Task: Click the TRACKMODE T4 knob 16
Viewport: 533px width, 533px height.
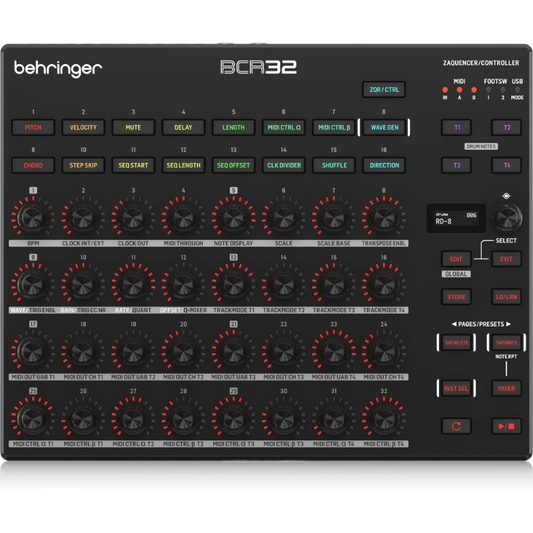Action: click(384, 284)
